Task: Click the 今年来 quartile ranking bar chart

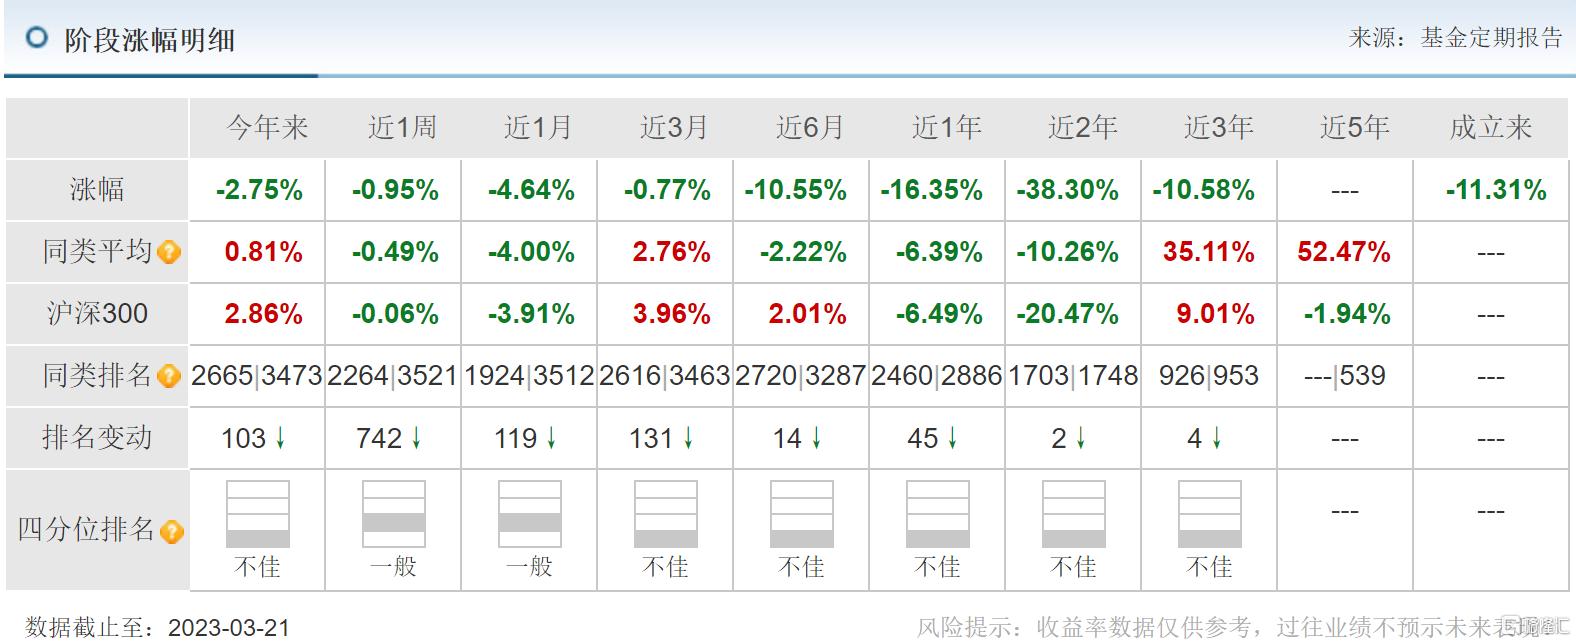Action: 258,514
